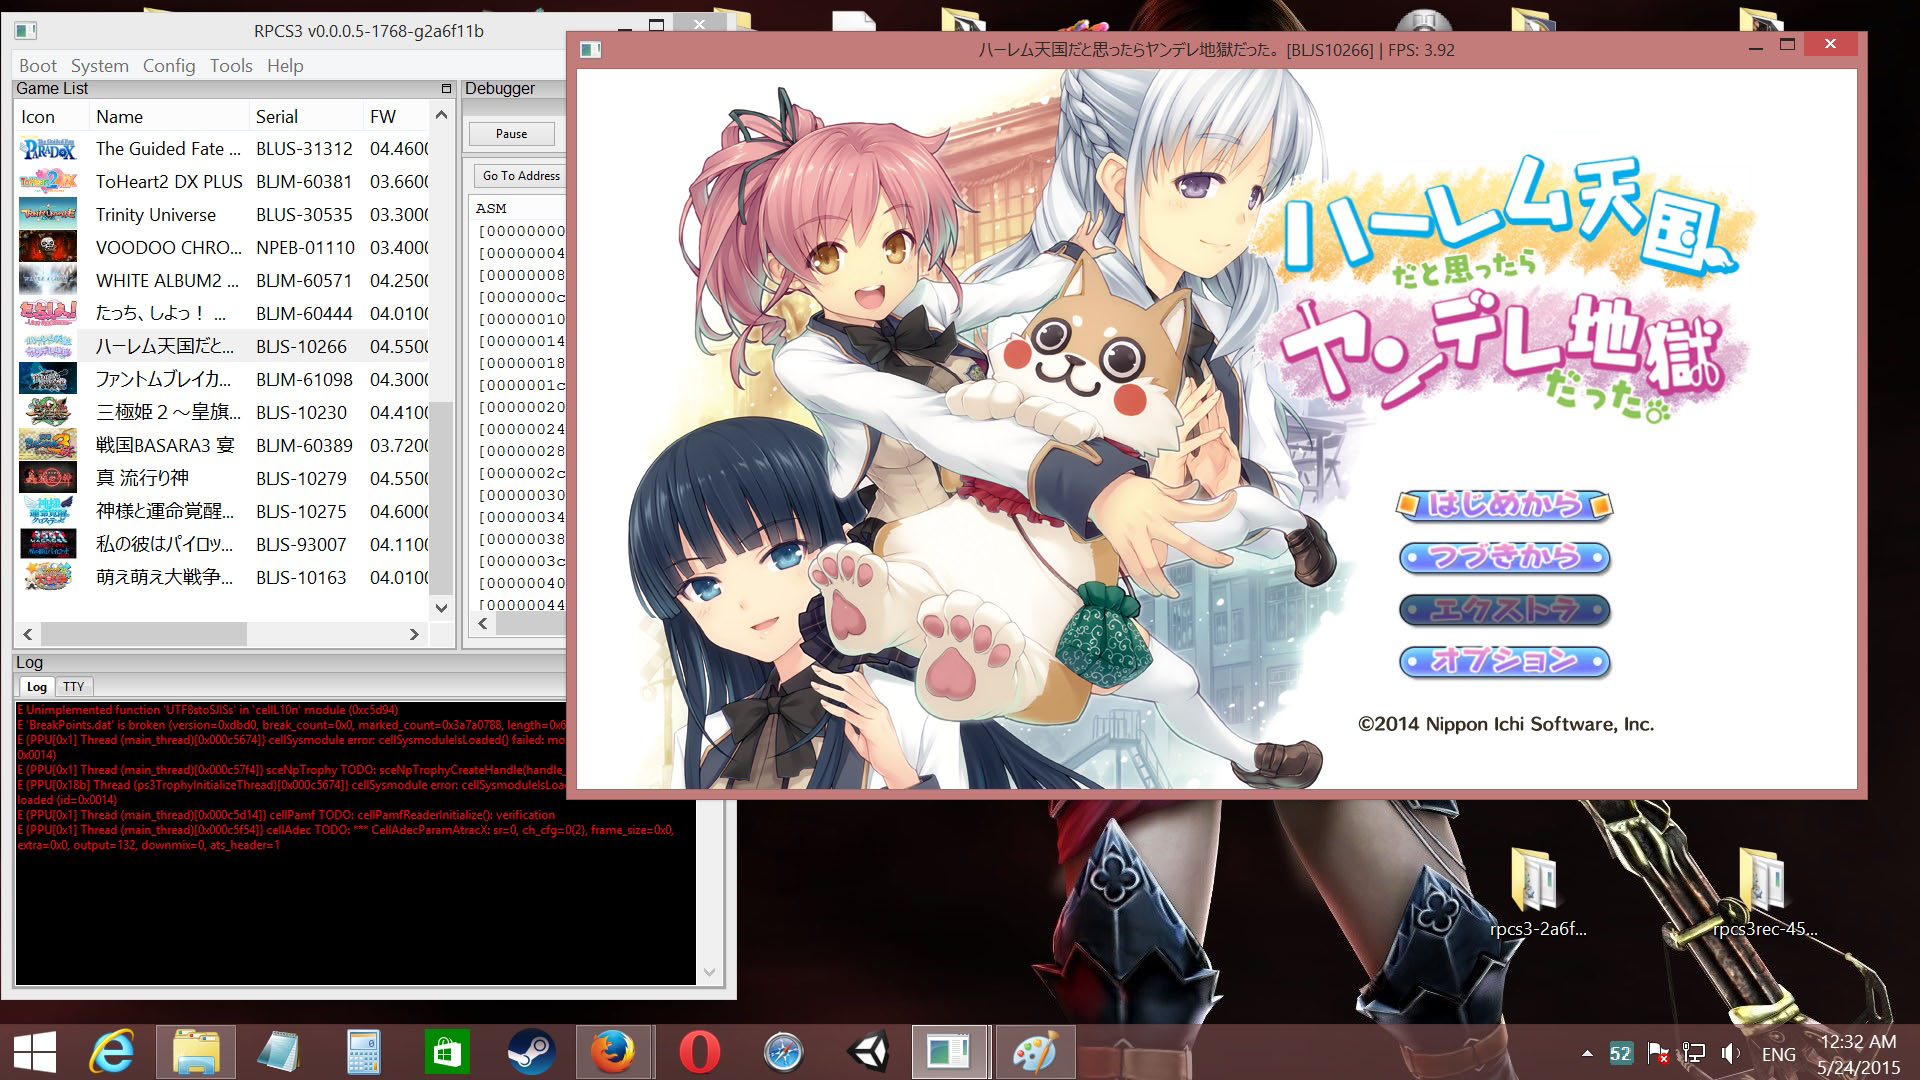1920x1080 pixels.
Task: Select はじめから on the game title menu
Action: [1503, 505]
